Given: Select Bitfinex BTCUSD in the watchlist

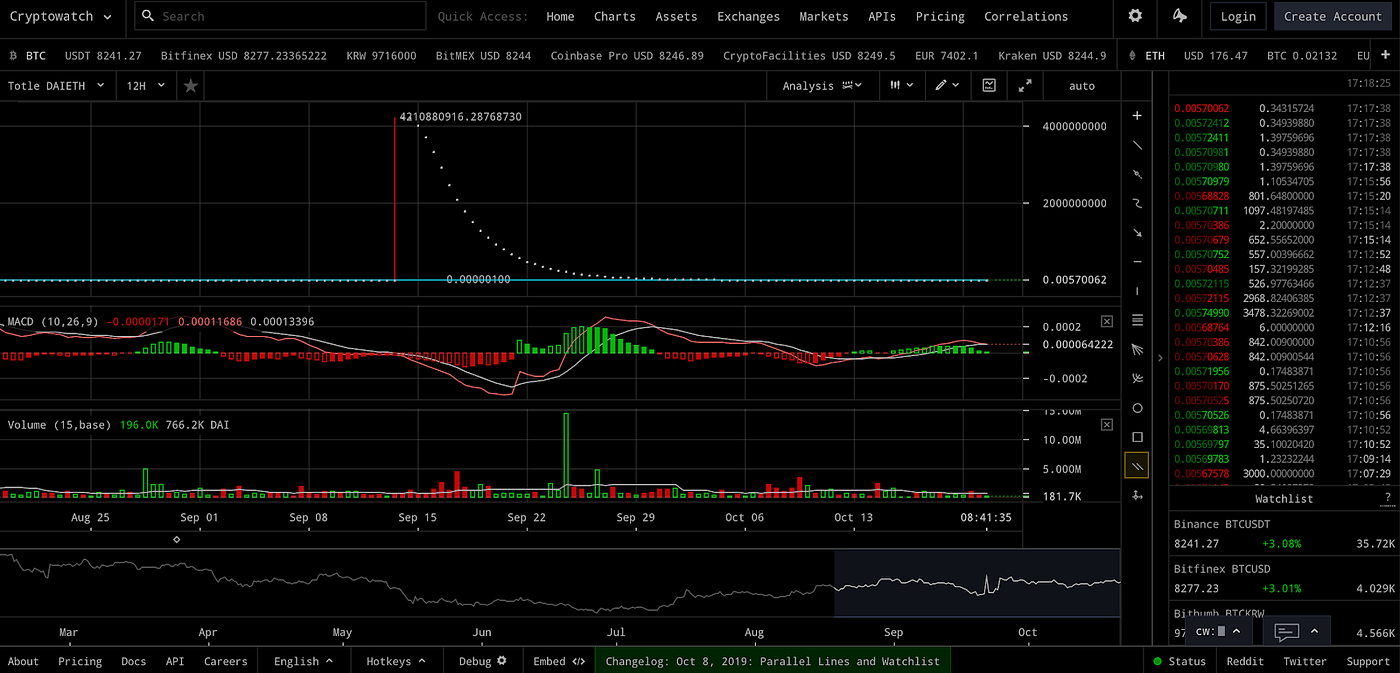Looking at the screenshot, I should pyautogui.click(x=1284, y=578).
